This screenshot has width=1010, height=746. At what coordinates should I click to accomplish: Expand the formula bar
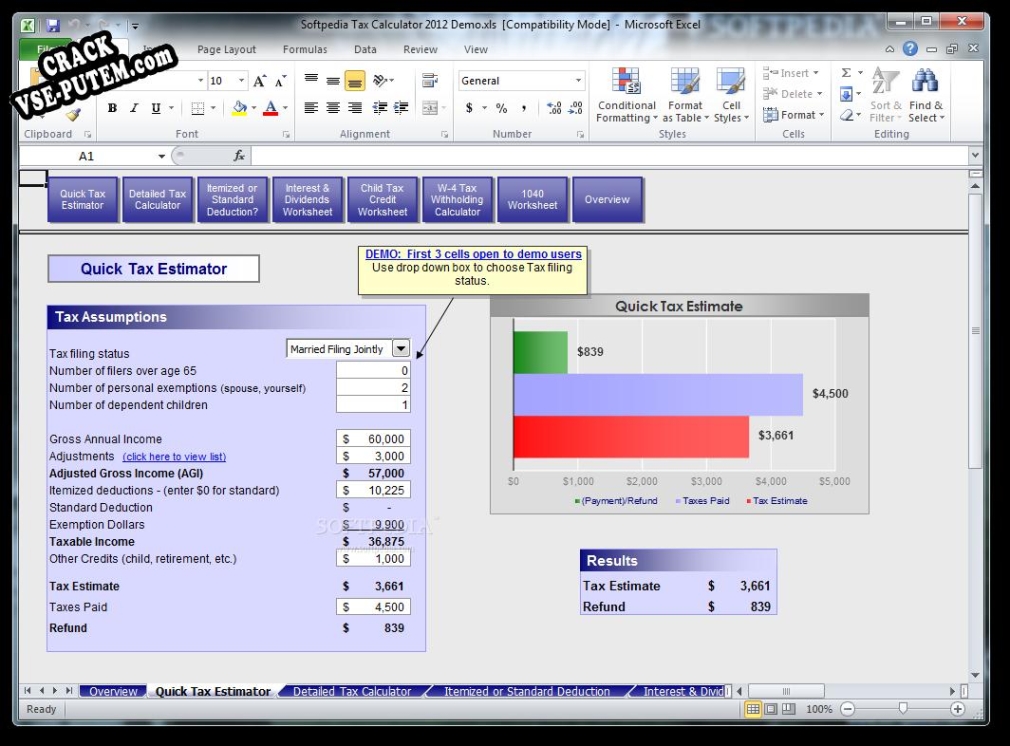(x=975, y=155)
